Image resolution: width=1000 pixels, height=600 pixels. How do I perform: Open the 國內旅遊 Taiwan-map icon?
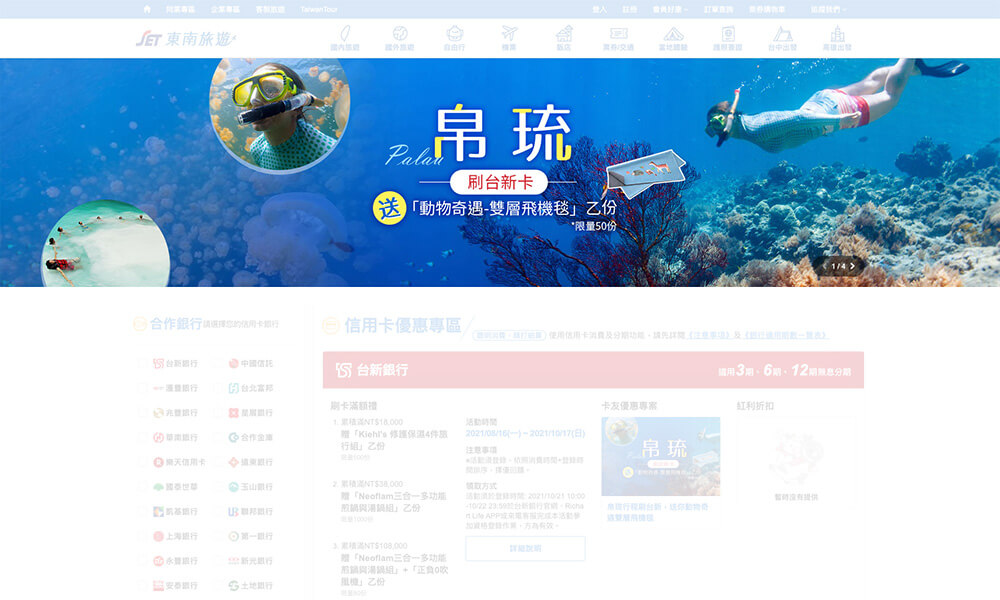tap(344, 38)
